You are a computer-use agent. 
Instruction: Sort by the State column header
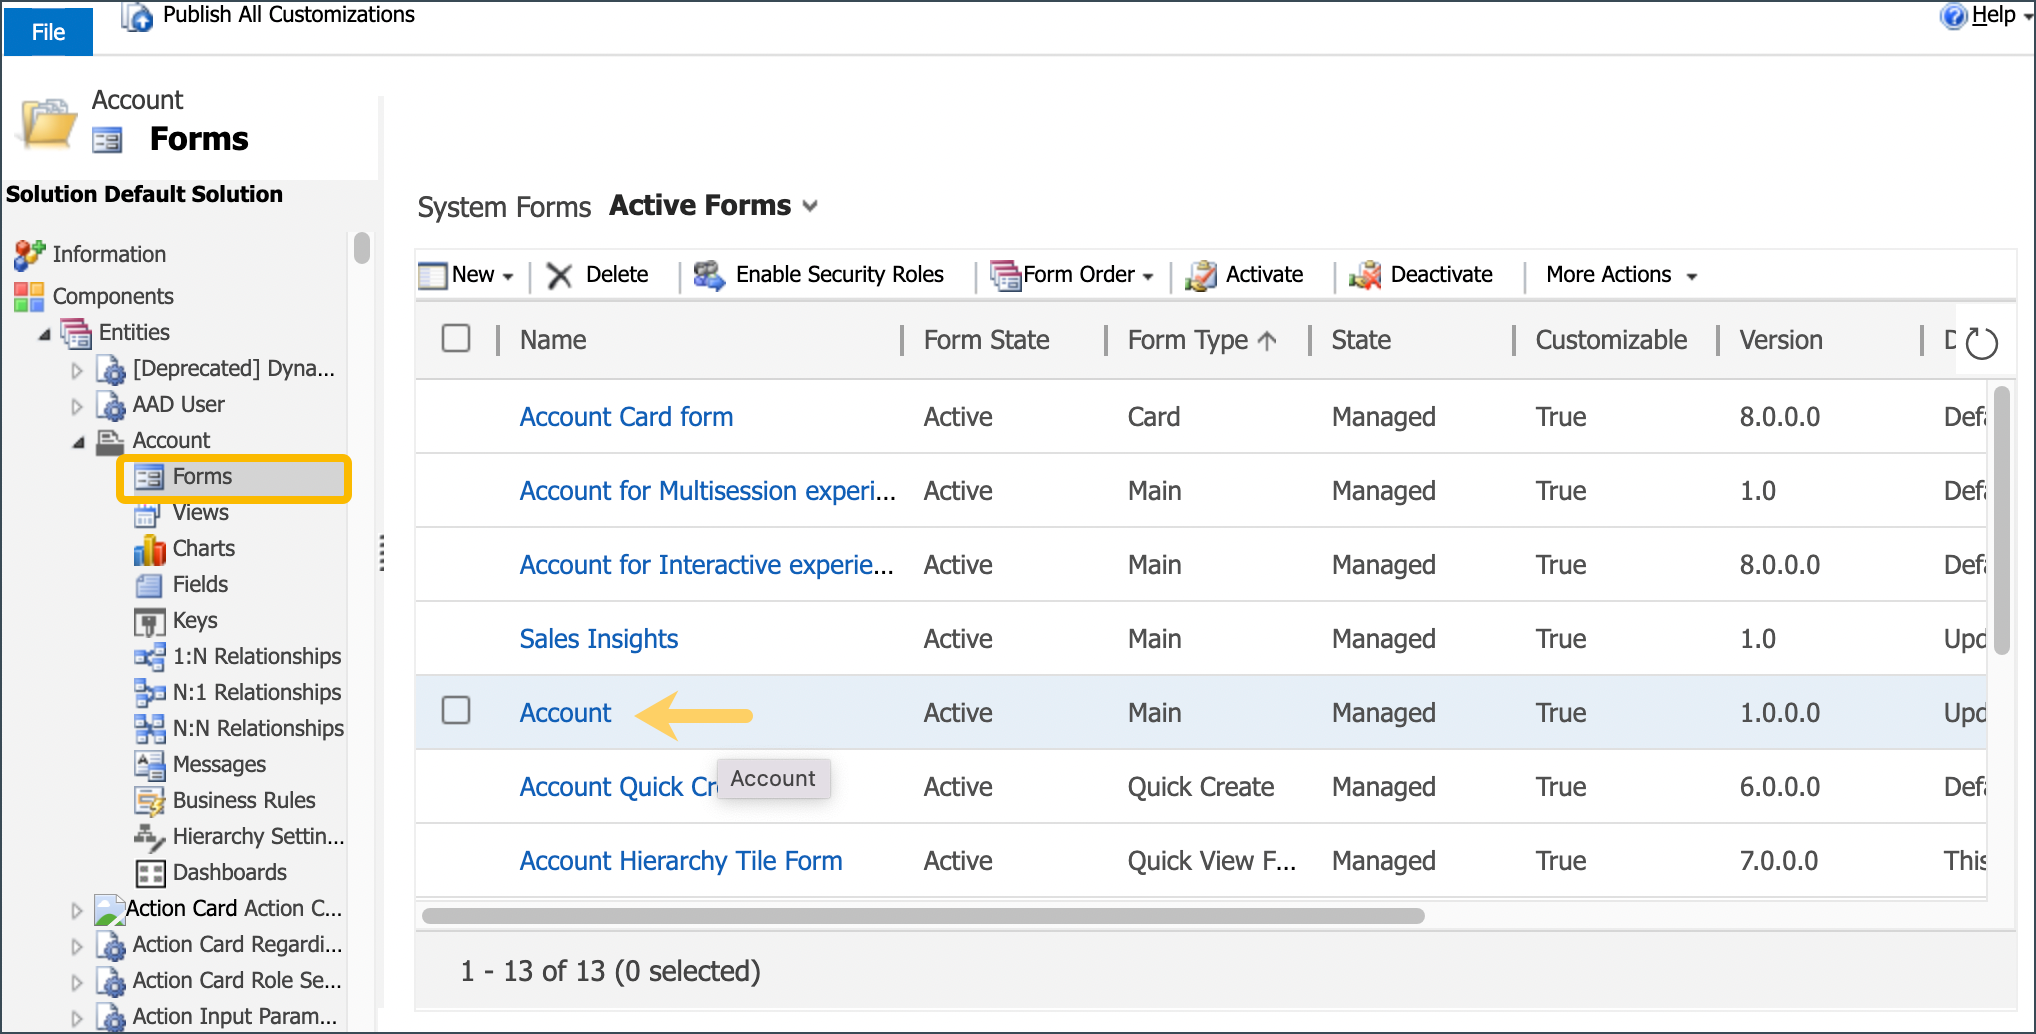tap(1361, 340)
